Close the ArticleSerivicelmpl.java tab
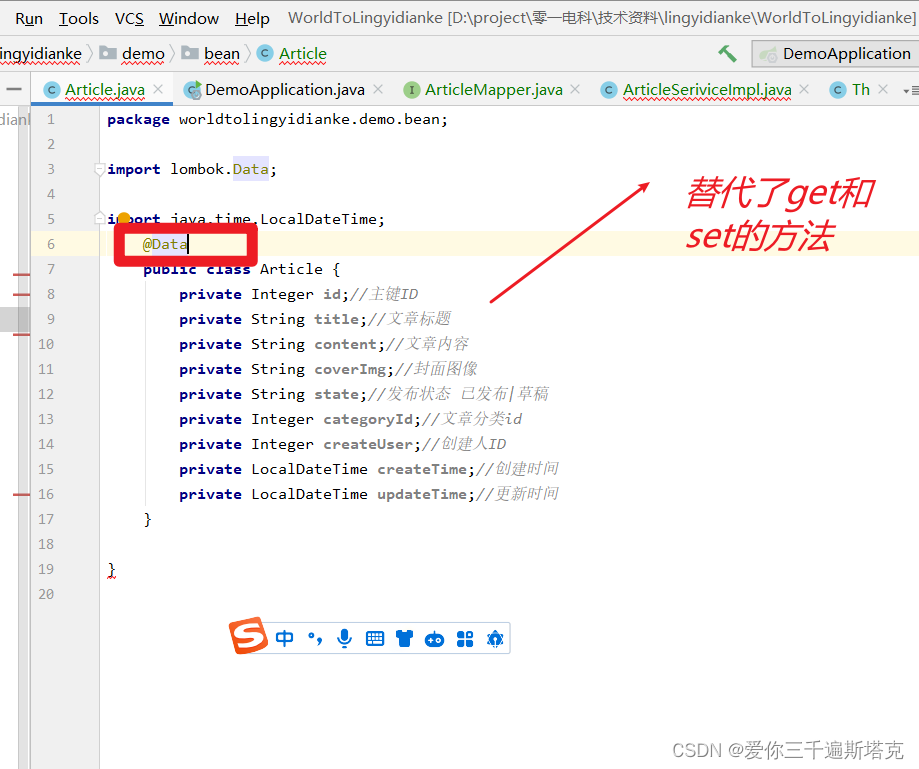 tap(804, 89)
